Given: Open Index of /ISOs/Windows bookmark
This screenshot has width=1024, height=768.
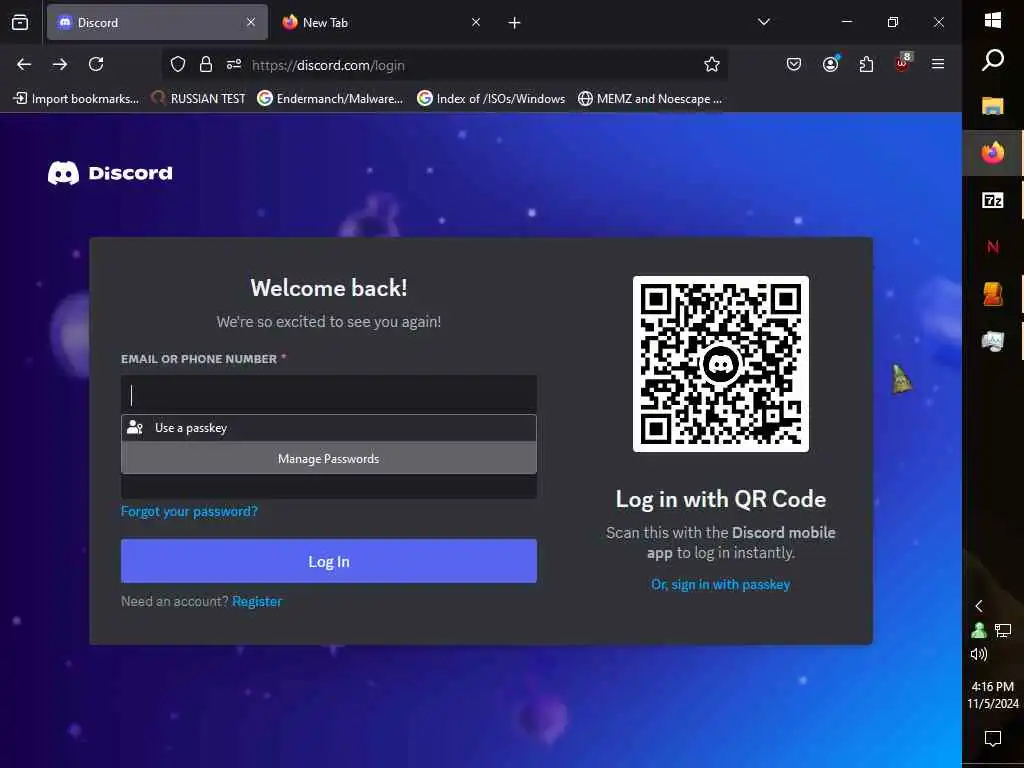Looking at the screenshot, I should coord(491,99).
